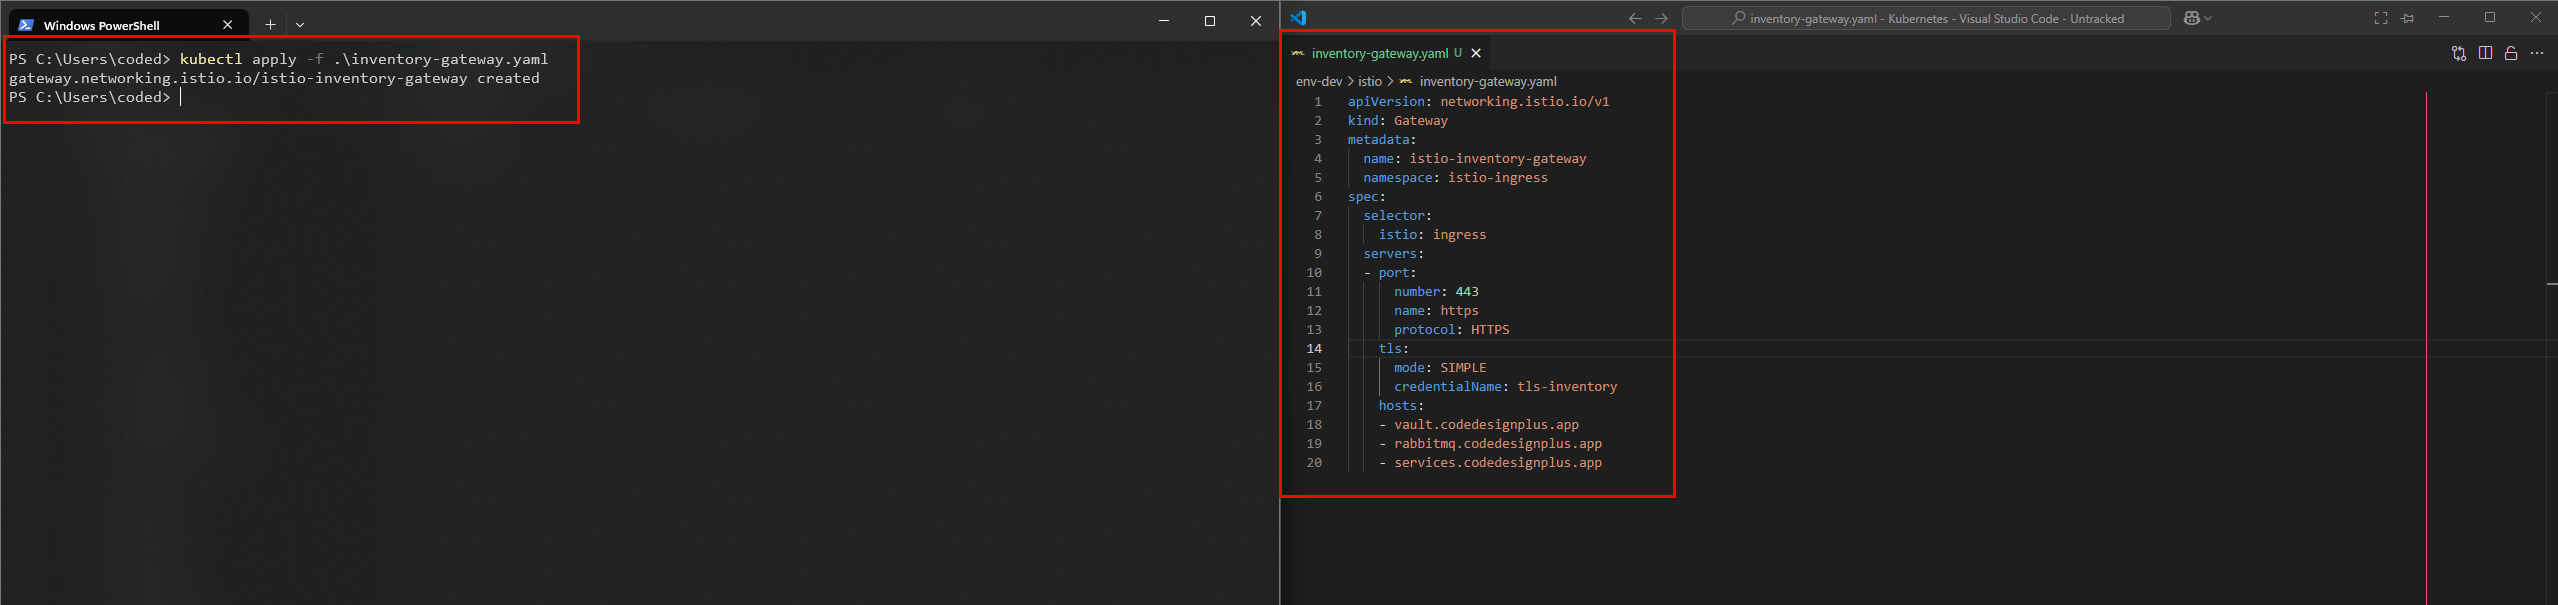2558x605 pixels.
Task: Pin the VS Code window on top
Action: [2407, 18]
